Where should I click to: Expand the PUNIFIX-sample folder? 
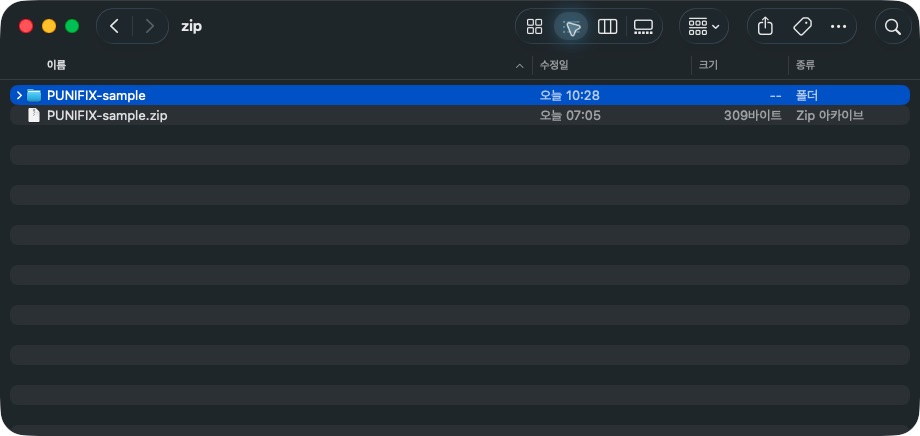19,95
